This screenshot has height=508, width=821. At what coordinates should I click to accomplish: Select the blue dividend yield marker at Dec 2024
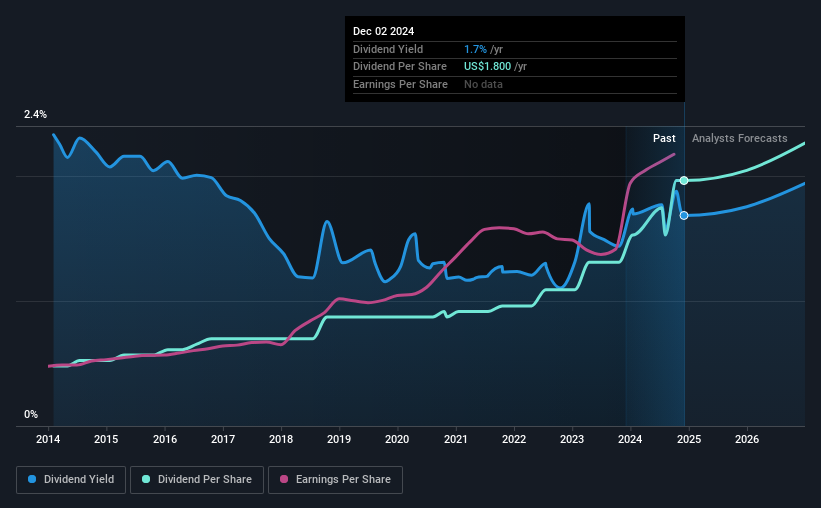pyautogui.click(x=684, y=215)
